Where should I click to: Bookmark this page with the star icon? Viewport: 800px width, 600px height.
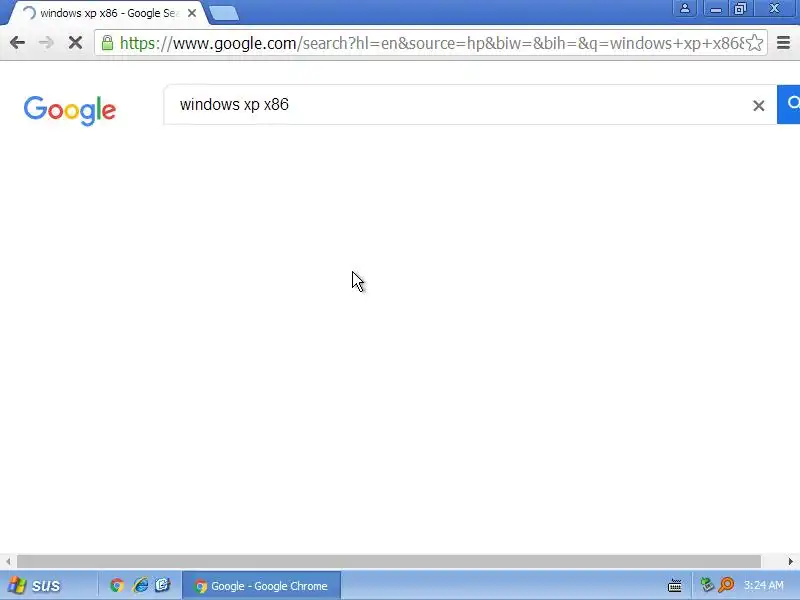click(x=755, y=43)
